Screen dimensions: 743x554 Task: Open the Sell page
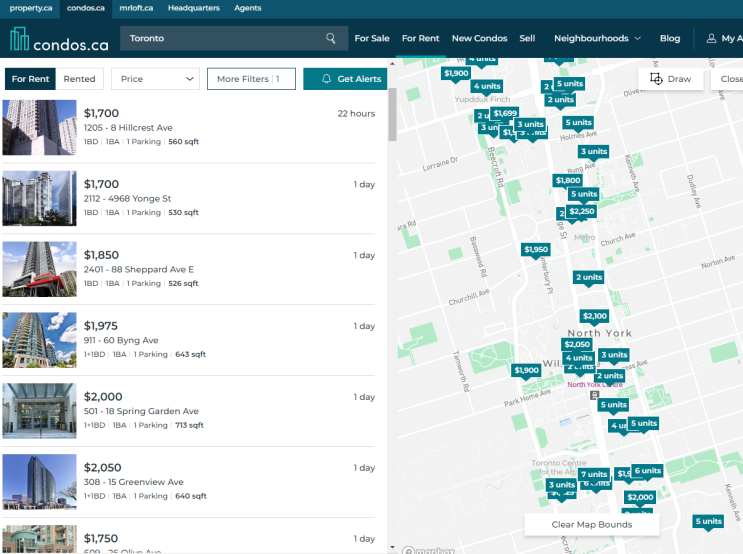[x=527, y=38]
